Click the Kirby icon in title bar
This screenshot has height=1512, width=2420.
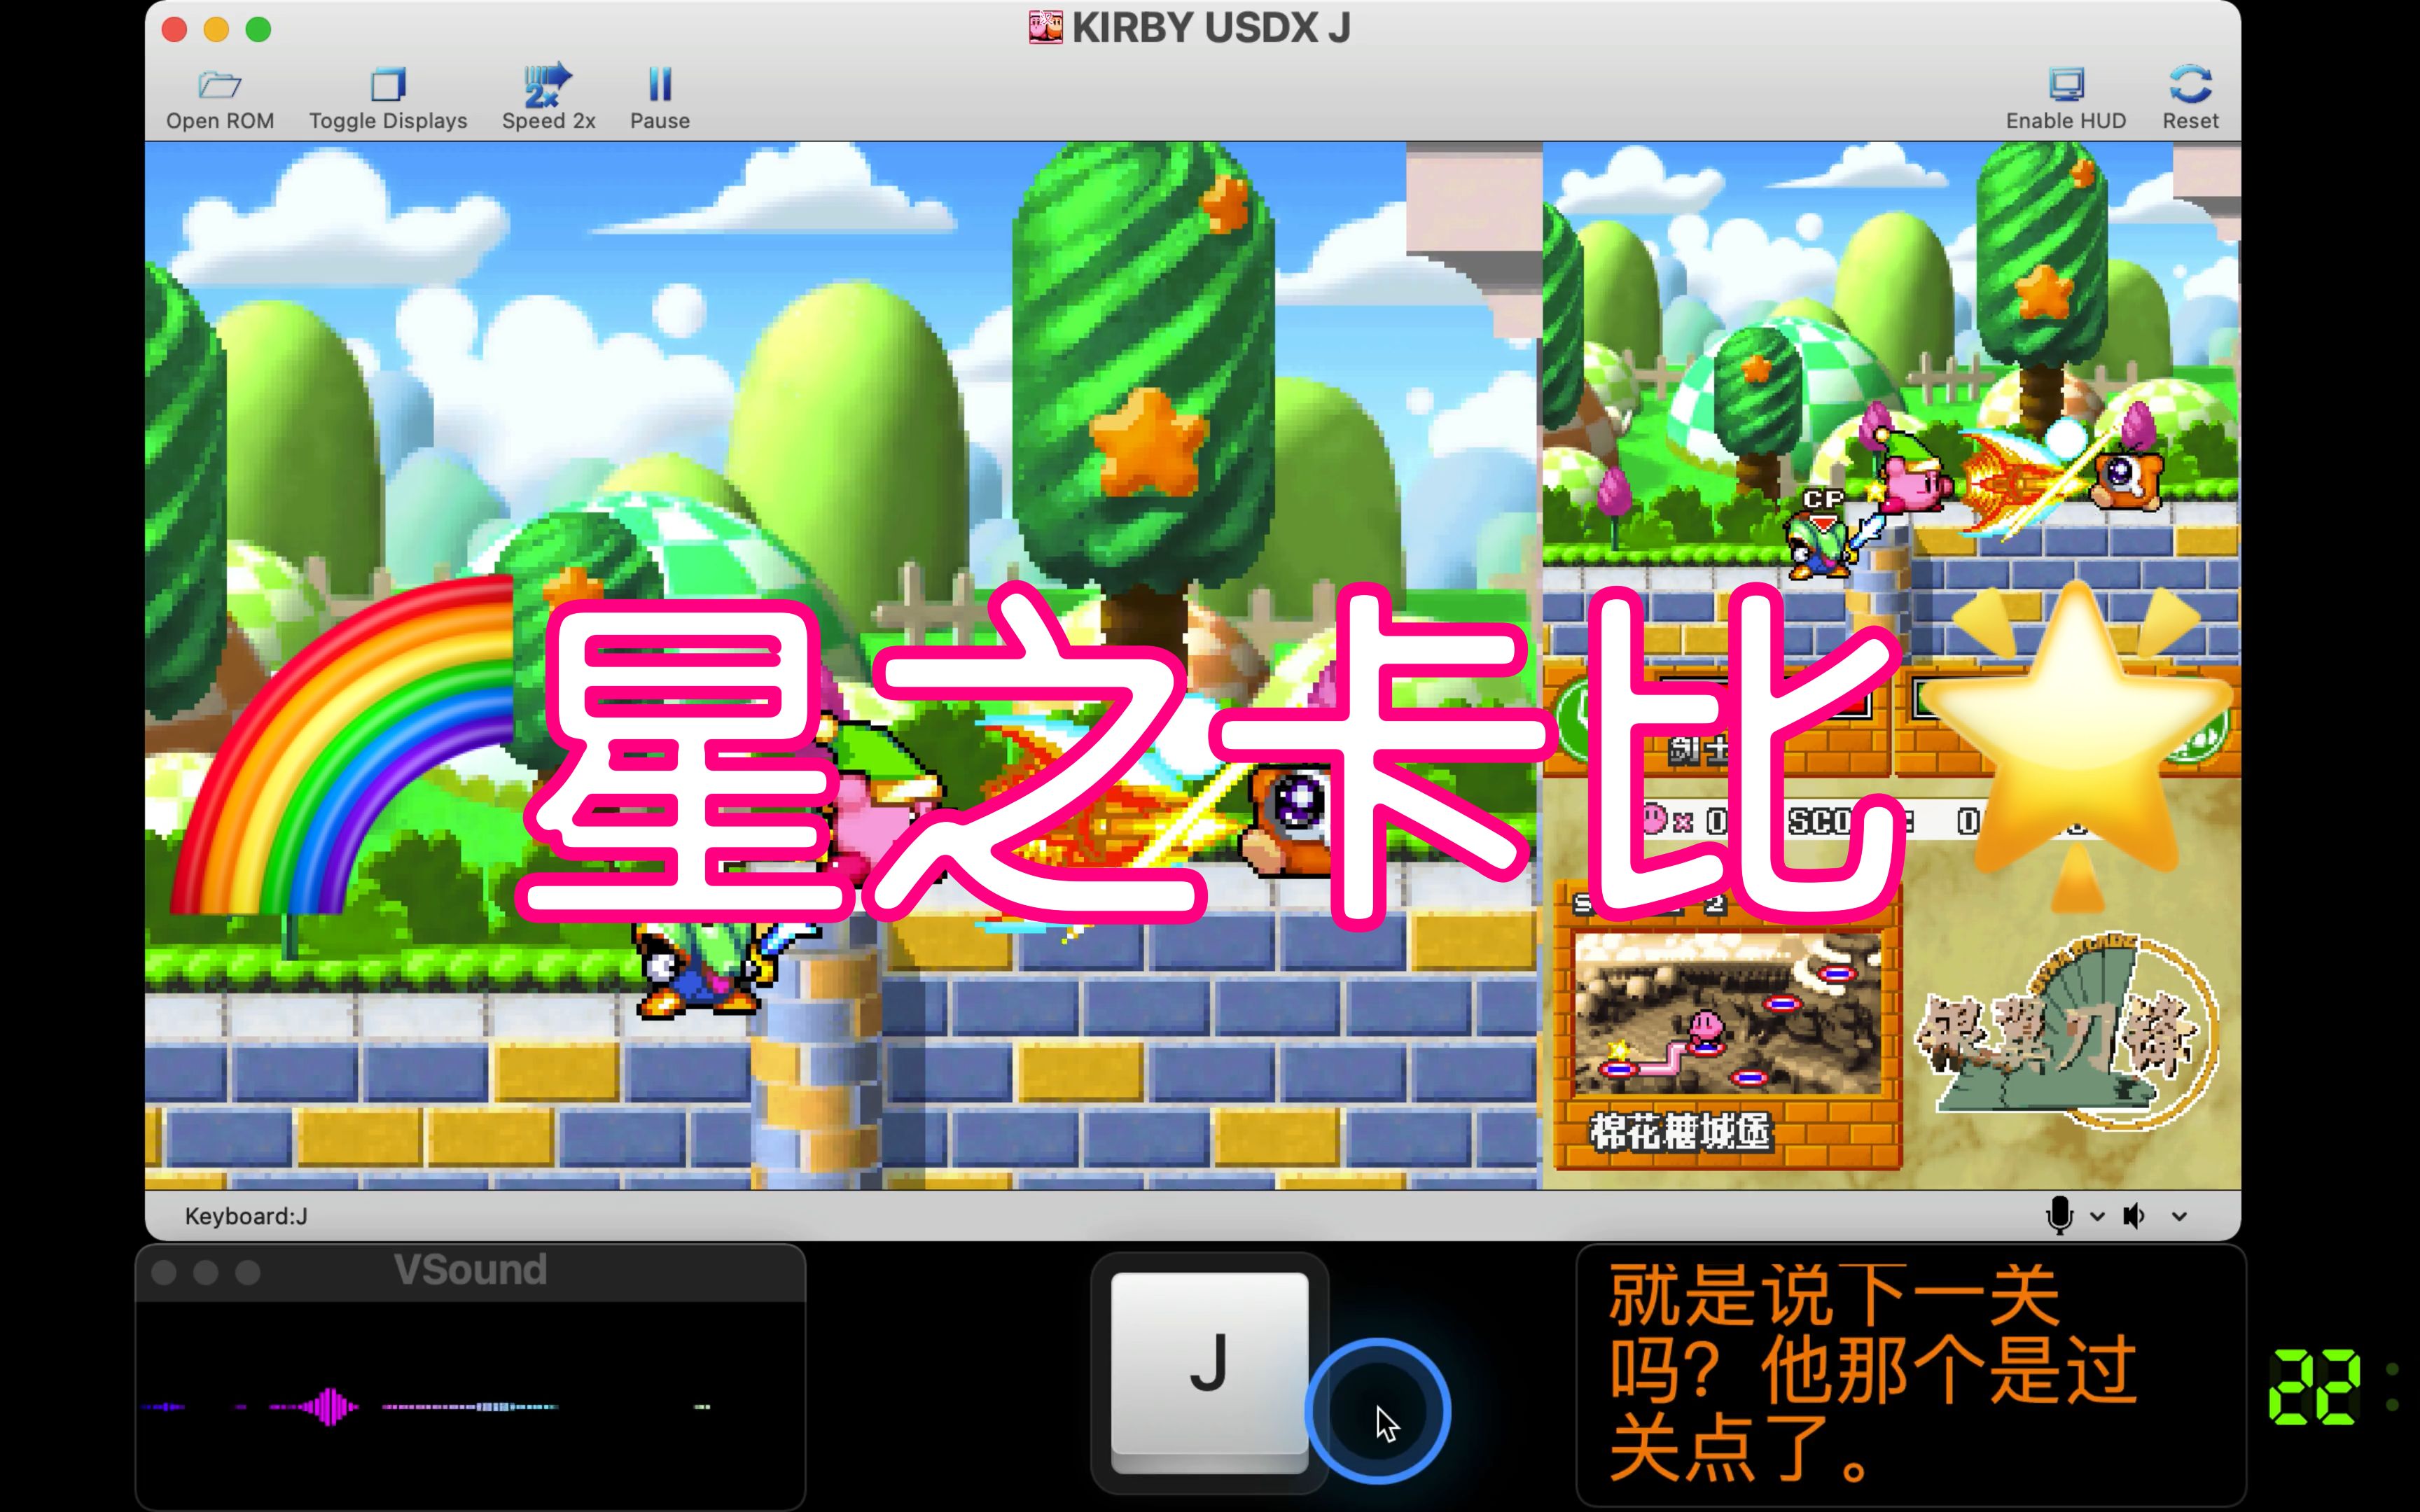(1046, 27)
